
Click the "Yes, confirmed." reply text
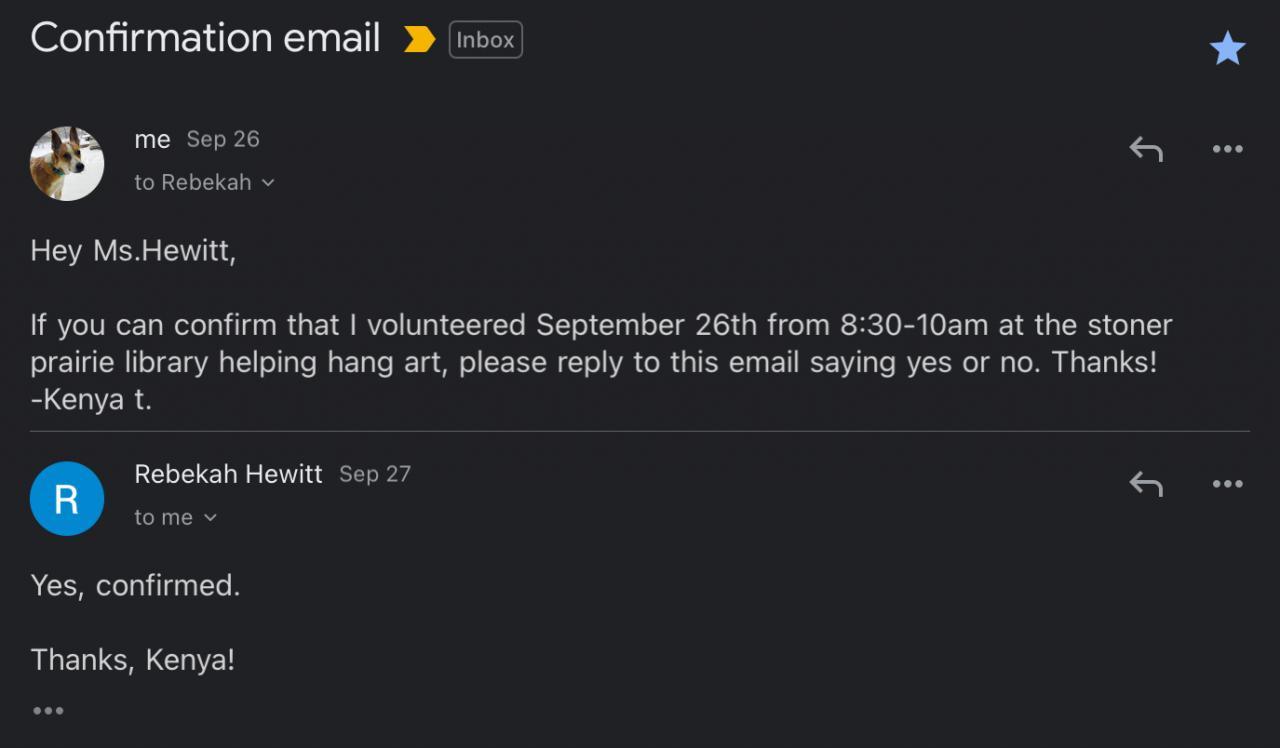135,585
